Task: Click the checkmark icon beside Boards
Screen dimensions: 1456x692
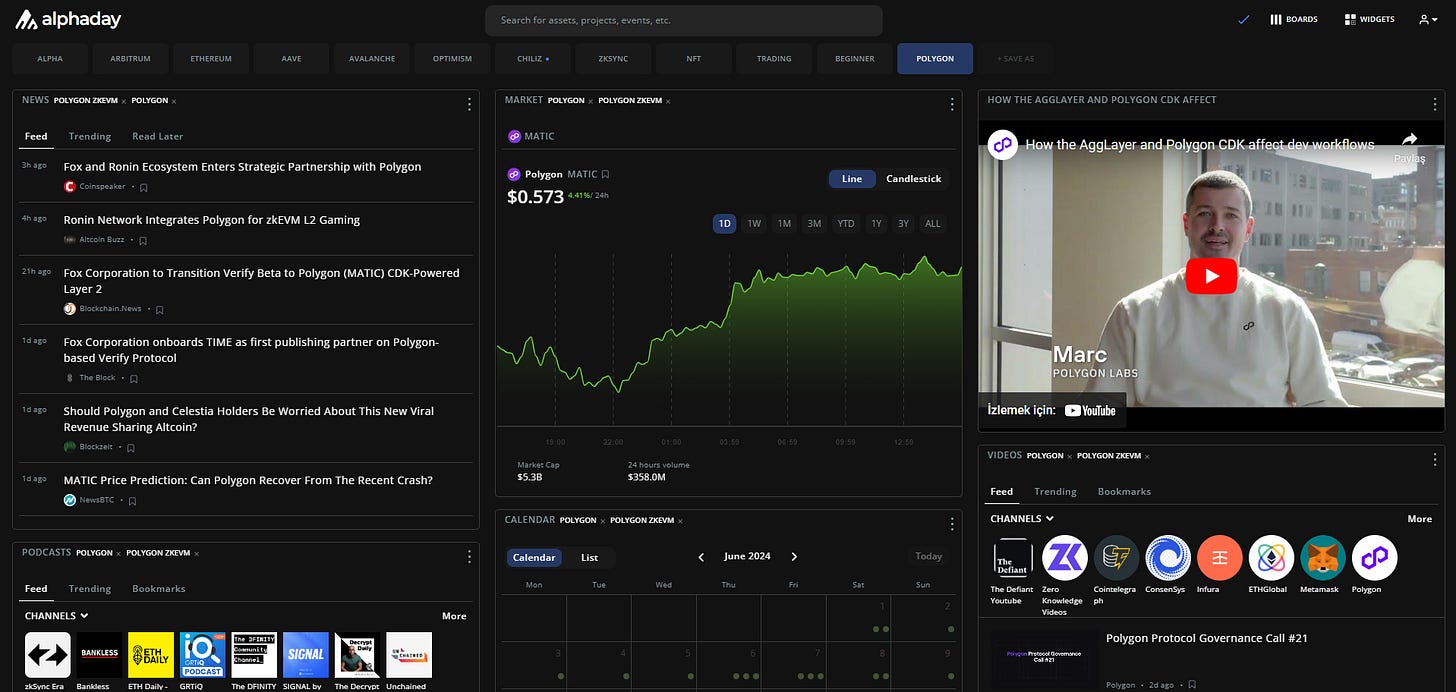Action: click(x=1243, y=19)
